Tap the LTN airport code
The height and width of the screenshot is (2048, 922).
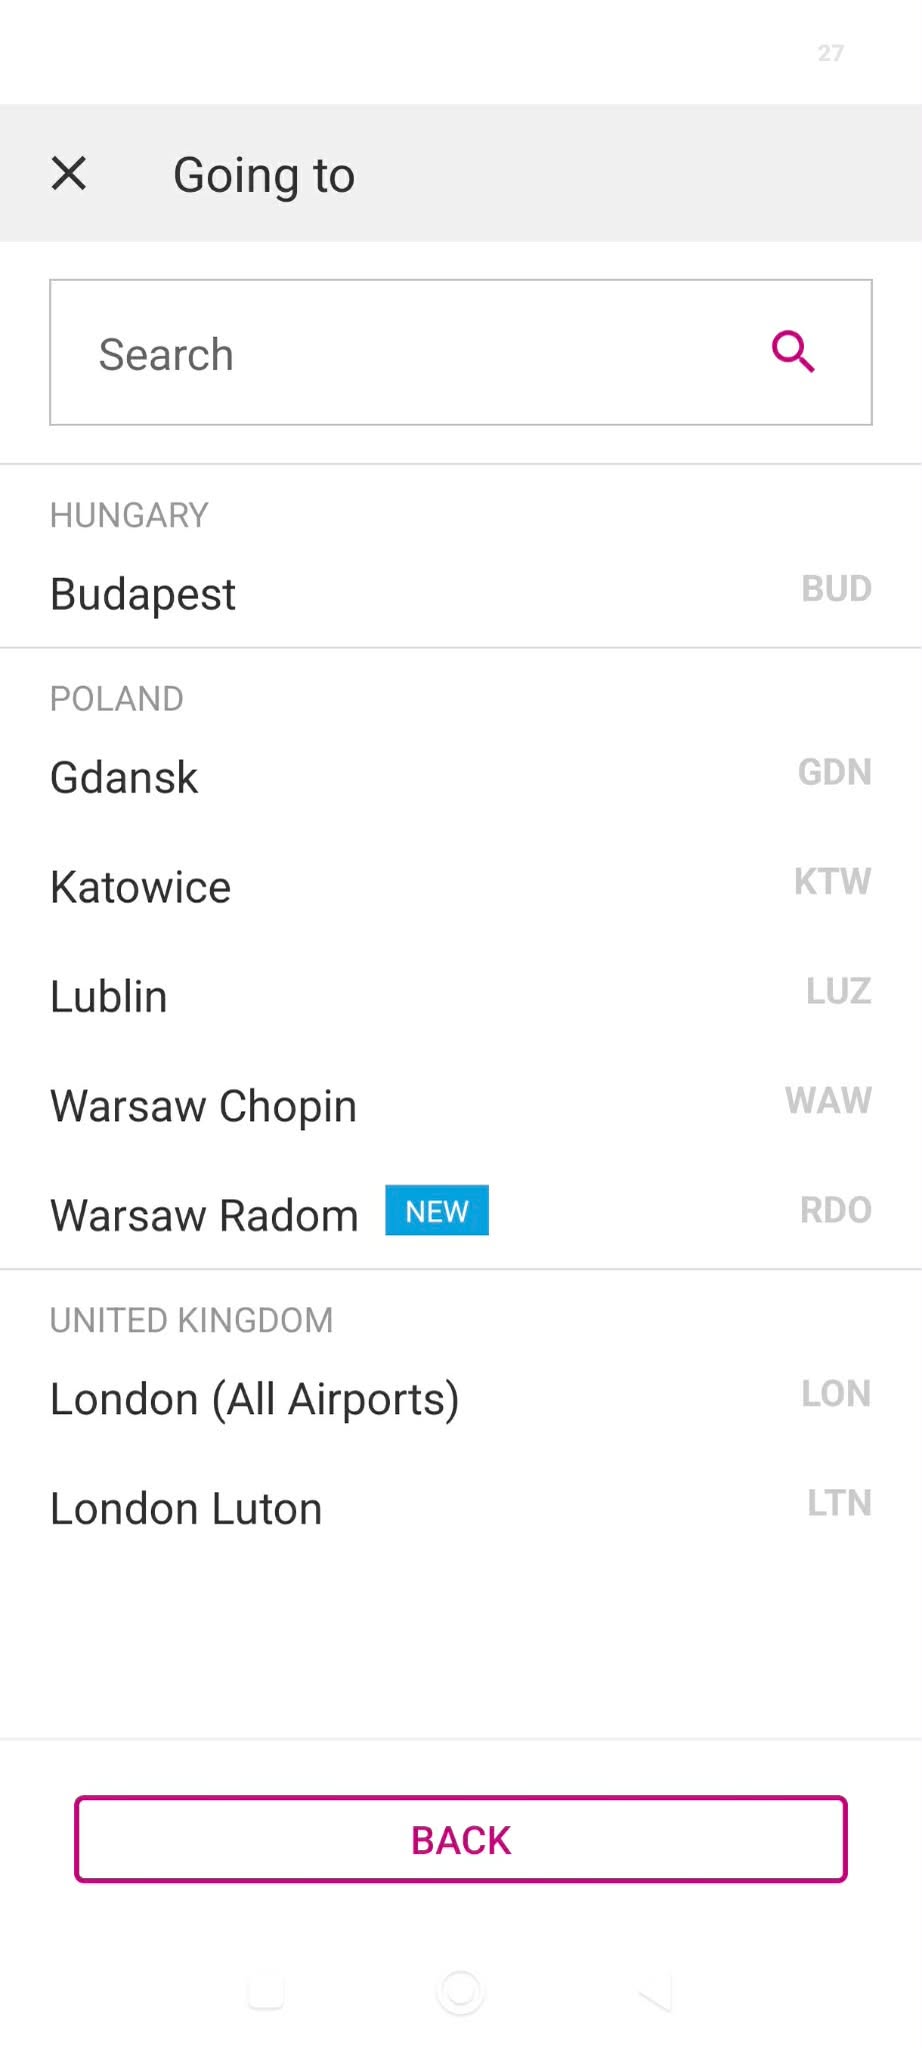pos(839,1503)
